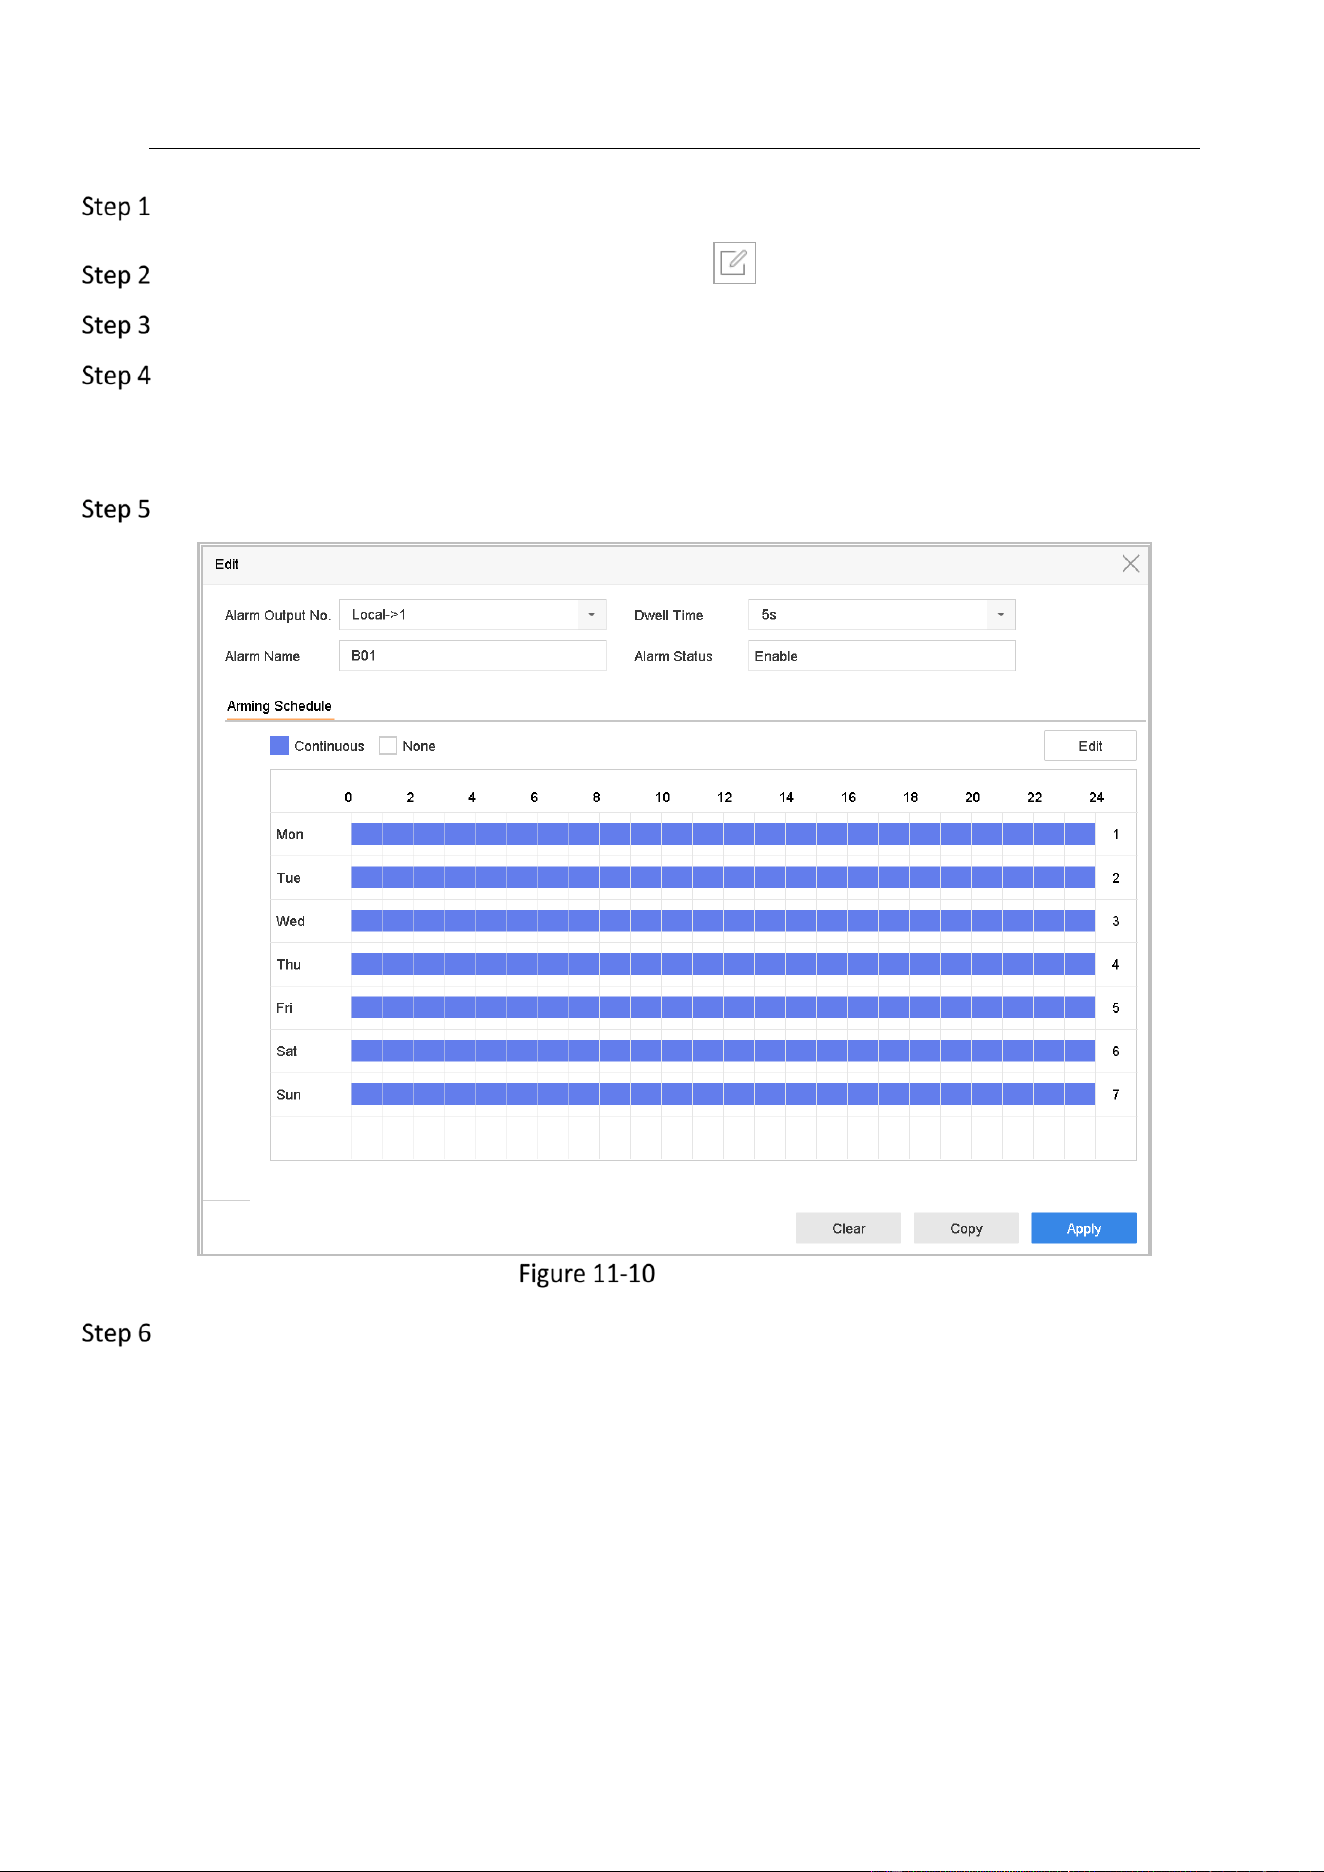Click the Mon schedule bar

(723, 834)
